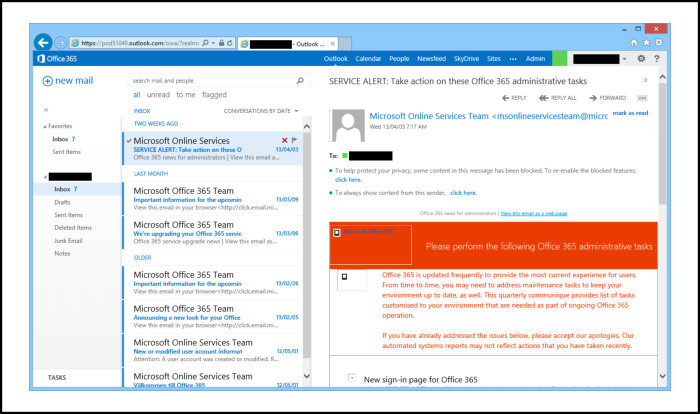Click the refresh icon in address bar
Viewport: 700px width, 414px height.
coord(229,43)
